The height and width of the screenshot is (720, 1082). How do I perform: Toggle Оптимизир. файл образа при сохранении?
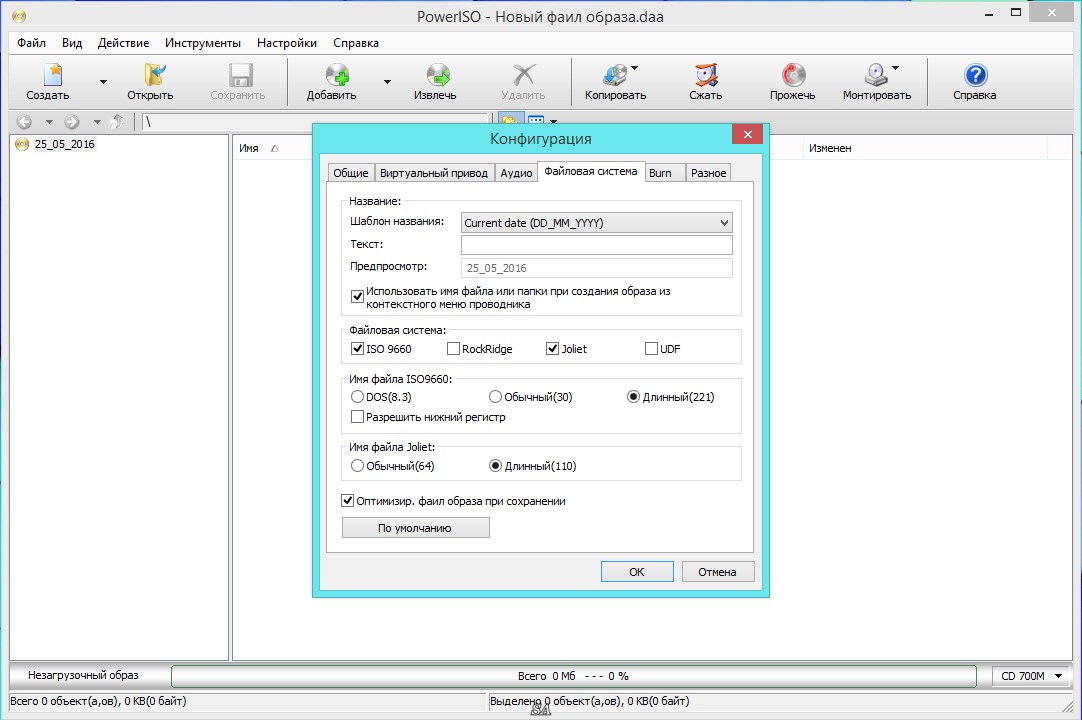(x=348, y=500)
